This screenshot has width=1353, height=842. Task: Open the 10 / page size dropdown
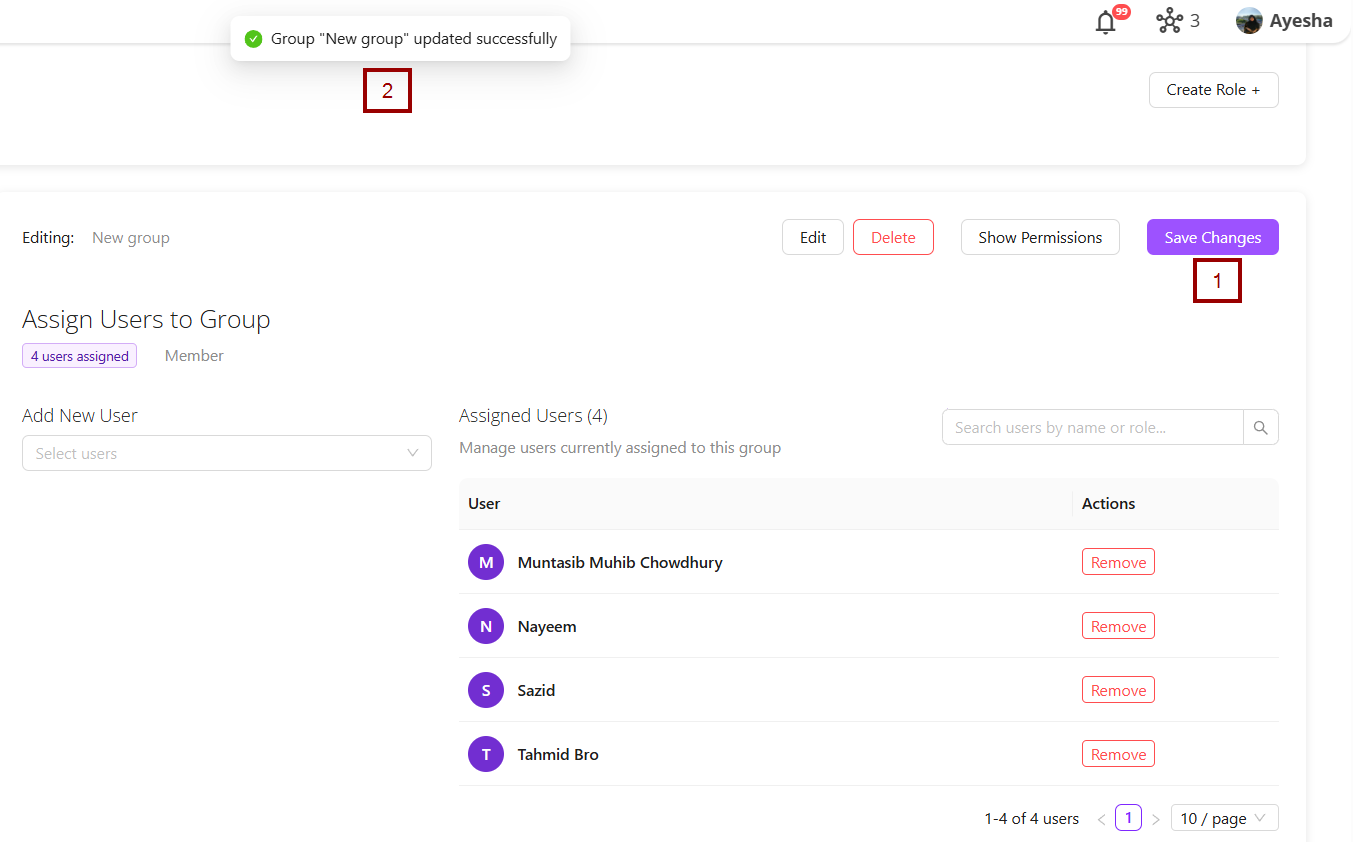pyautogui.click(x=1224, y=818)
